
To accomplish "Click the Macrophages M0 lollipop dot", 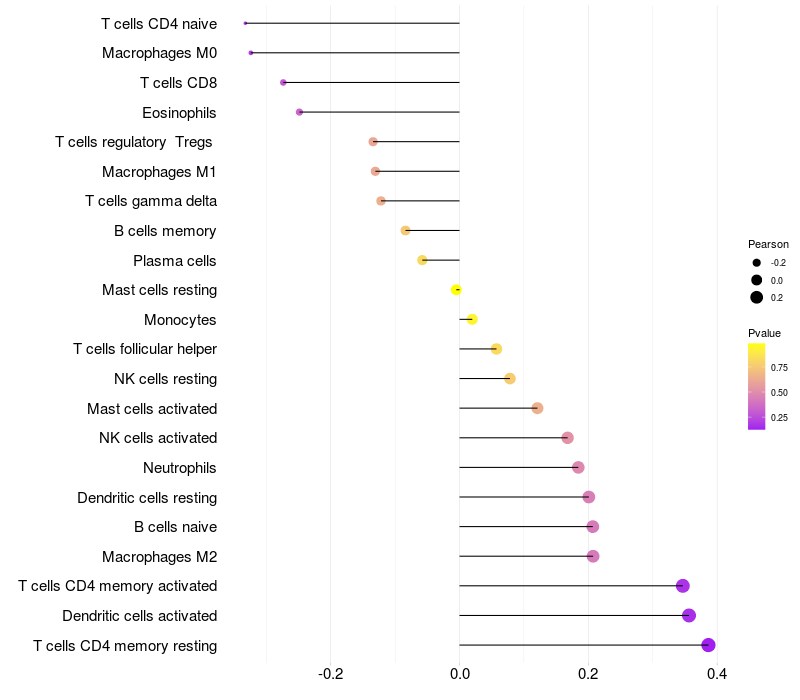I will (251, 53).
